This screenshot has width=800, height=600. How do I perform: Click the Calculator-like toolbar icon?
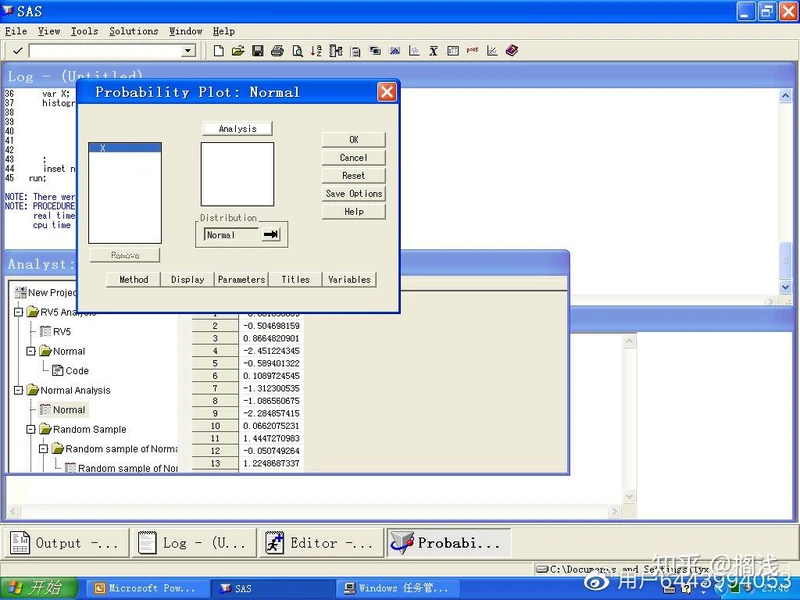(356, 51)
